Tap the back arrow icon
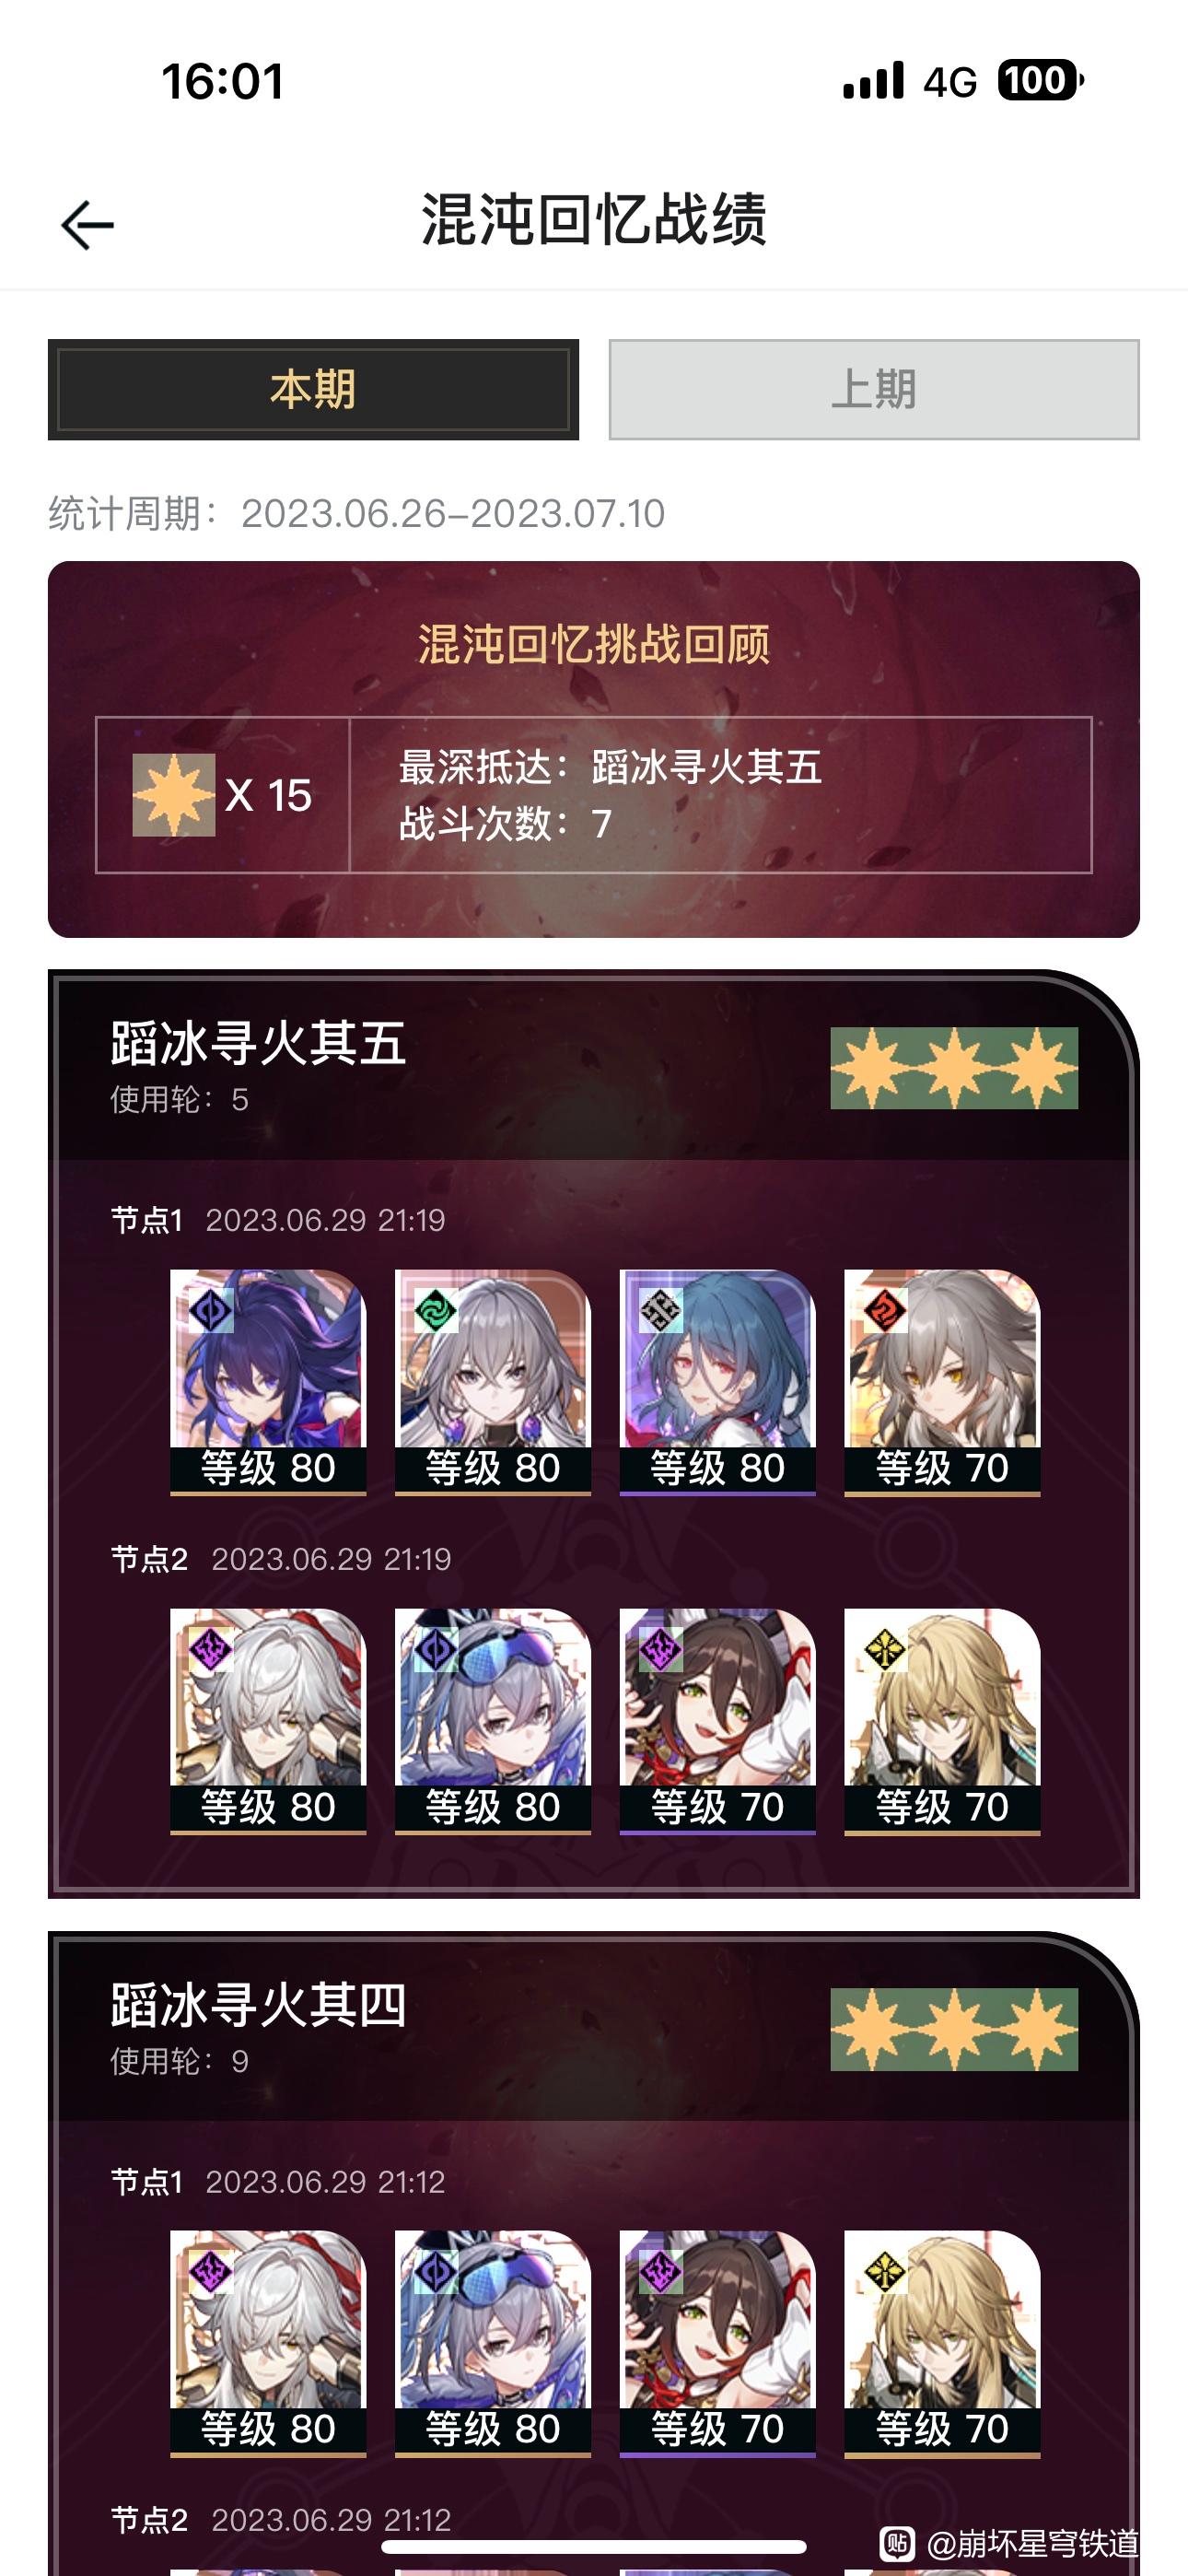 click(87, 225)
